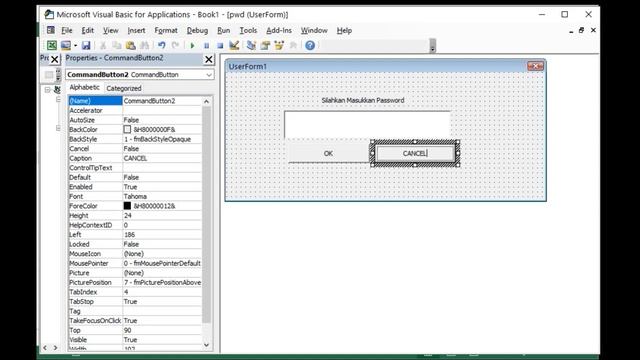This screenshot has height=360, width=640.
Task: Click the Toolbox toolbar icon
Action: pos(293,45)
